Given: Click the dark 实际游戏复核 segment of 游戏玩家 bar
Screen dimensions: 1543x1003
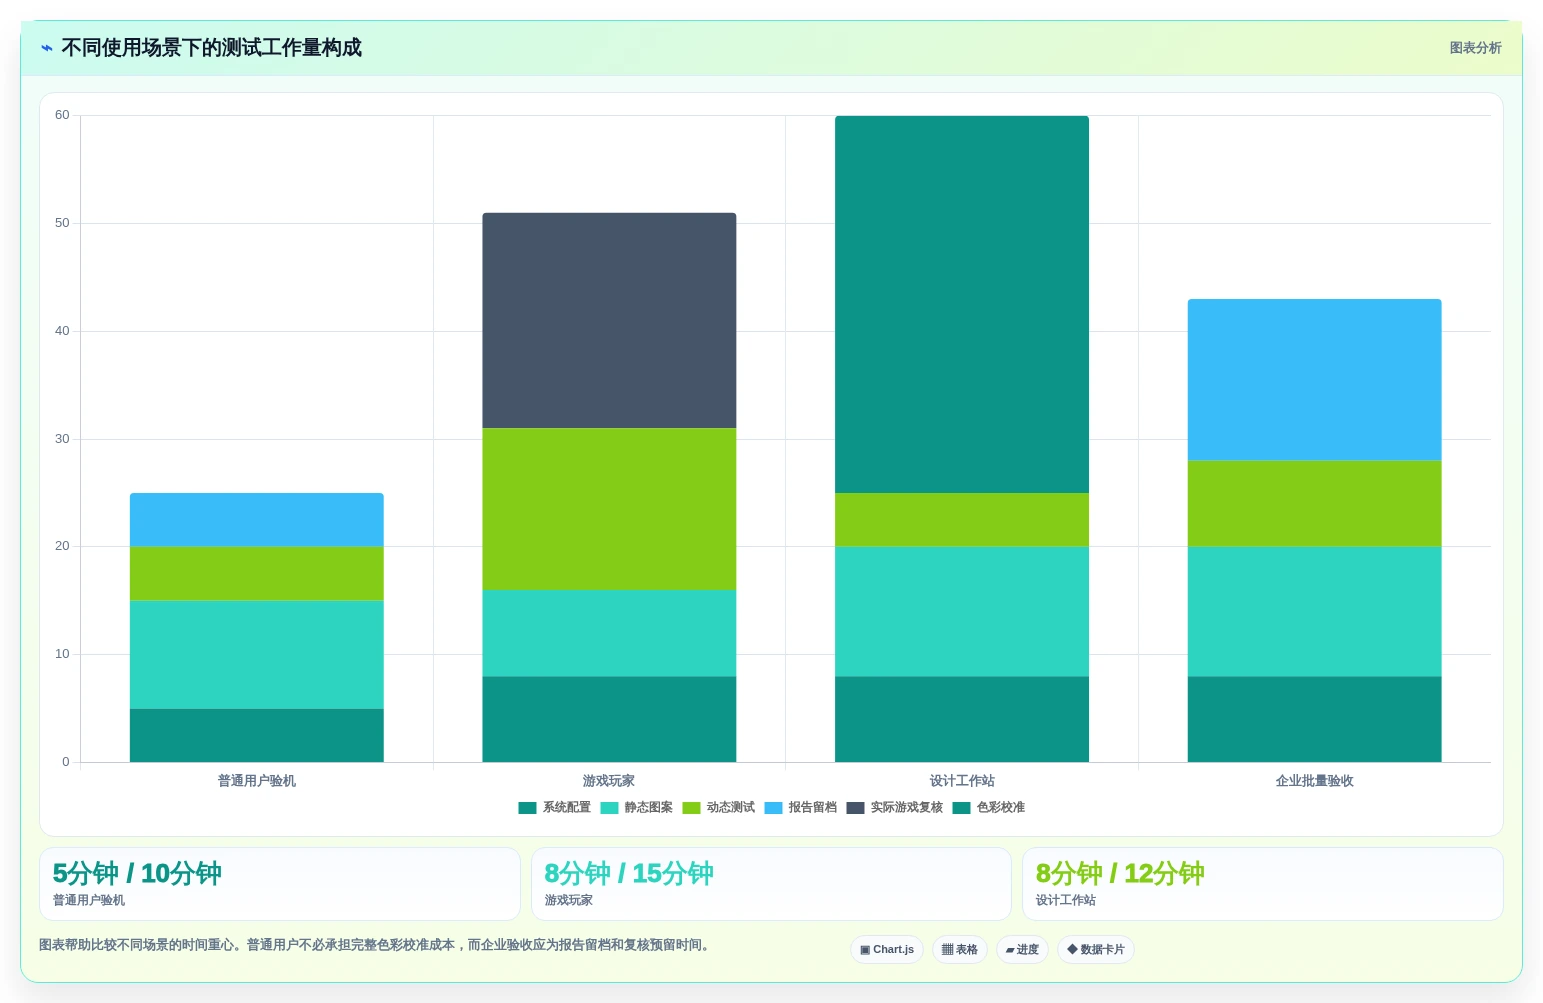Looking at the screenshot, I should (x=609, y=321).
